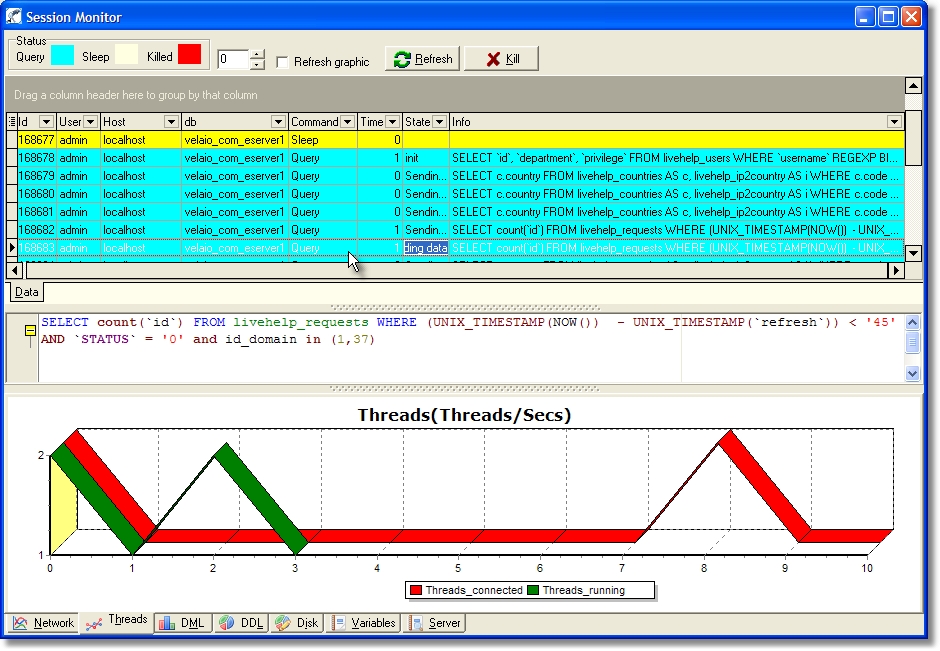
Task: Open the Time column filter dropdown
Action: coord(393,122)
